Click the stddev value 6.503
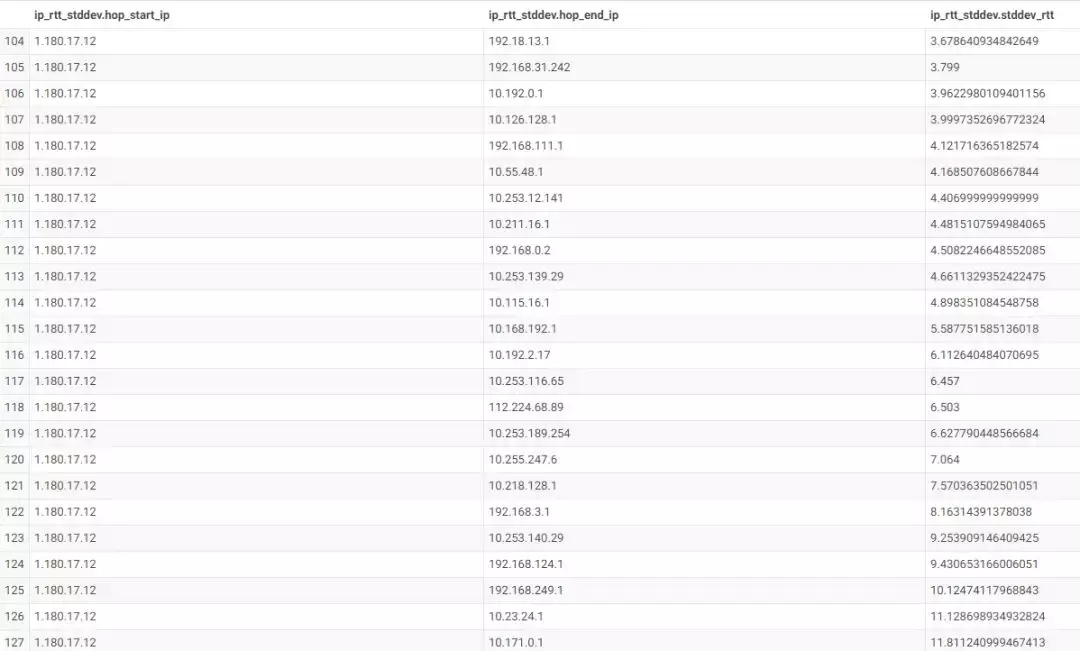The image size is (1080, 651). 945,407
